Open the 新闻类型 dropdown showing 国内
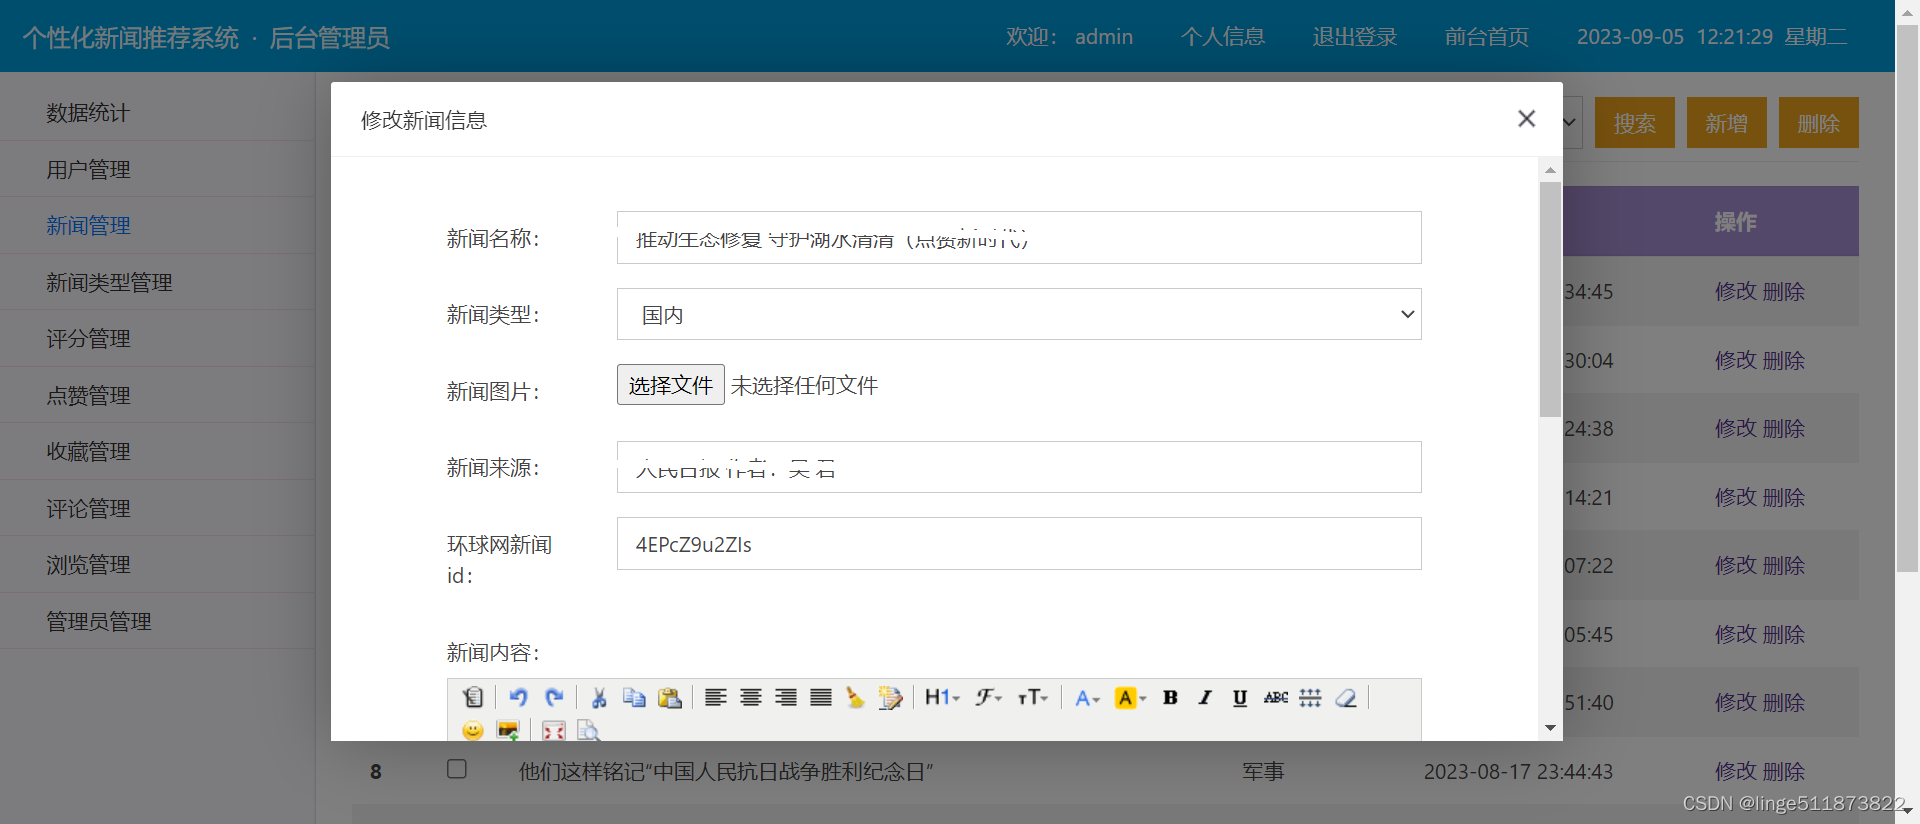 1019,314
